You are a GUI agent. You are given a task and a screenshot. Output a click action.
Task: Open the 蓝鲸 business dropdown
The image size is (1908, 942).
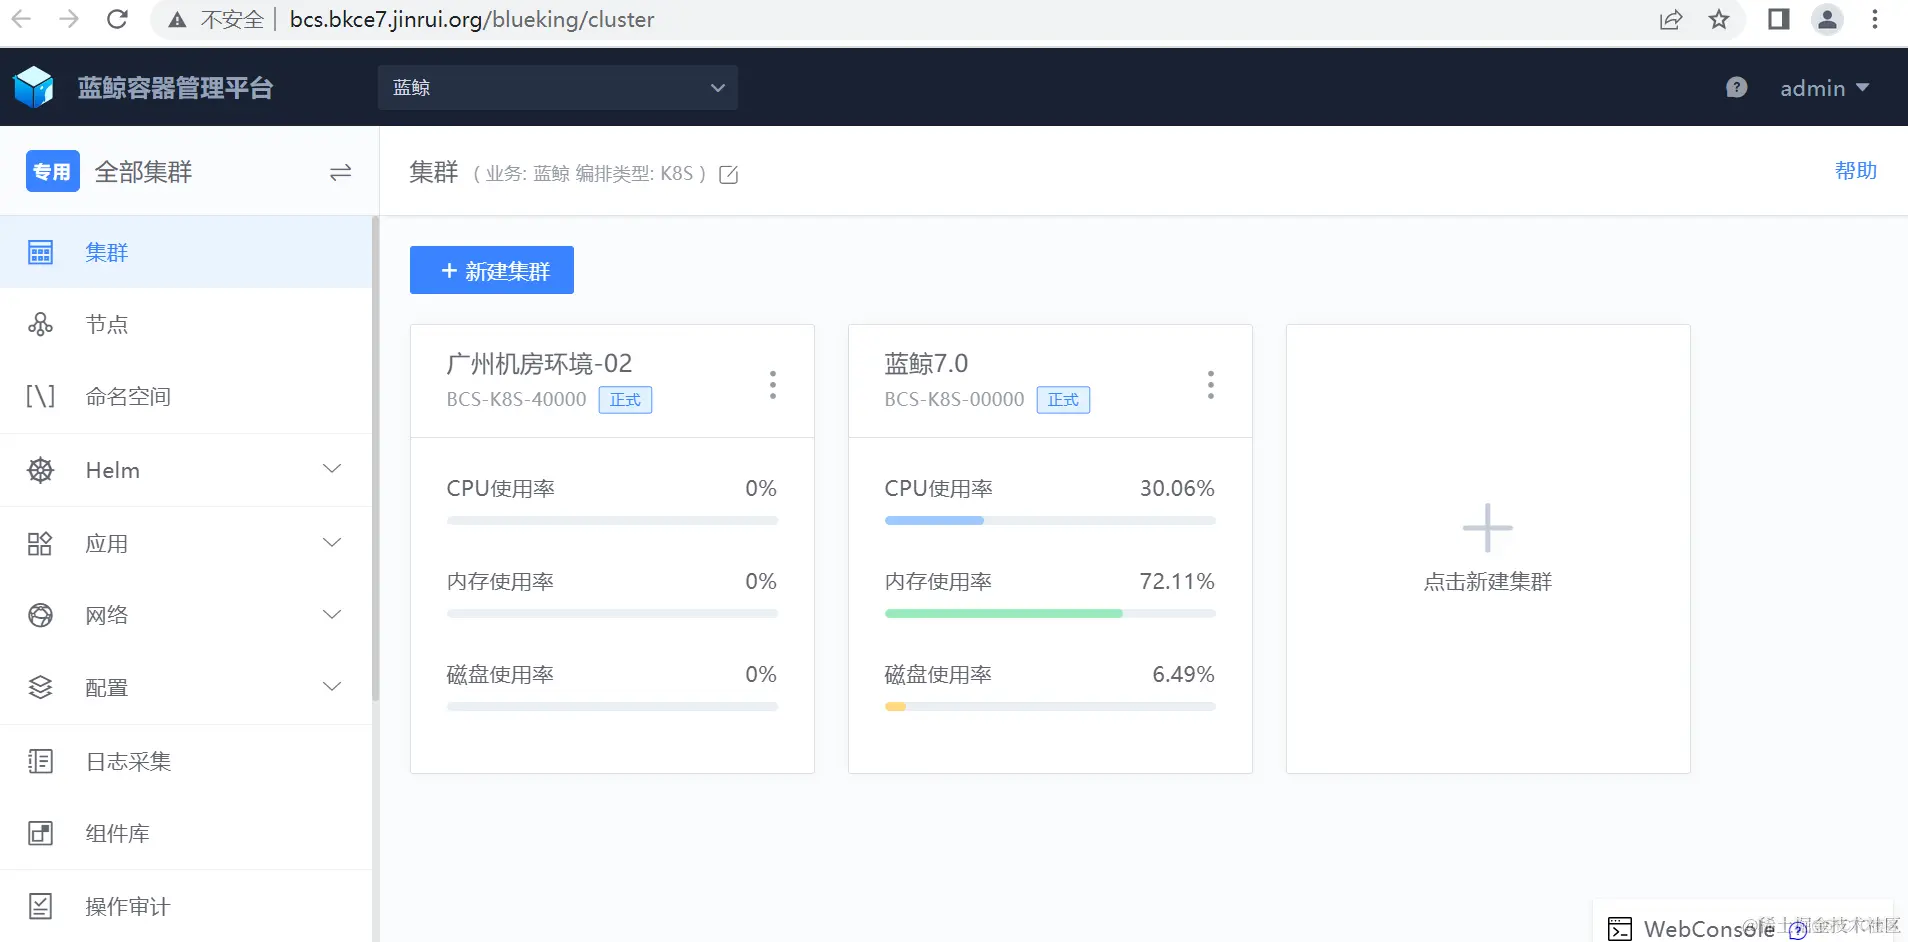pos(558,87)
